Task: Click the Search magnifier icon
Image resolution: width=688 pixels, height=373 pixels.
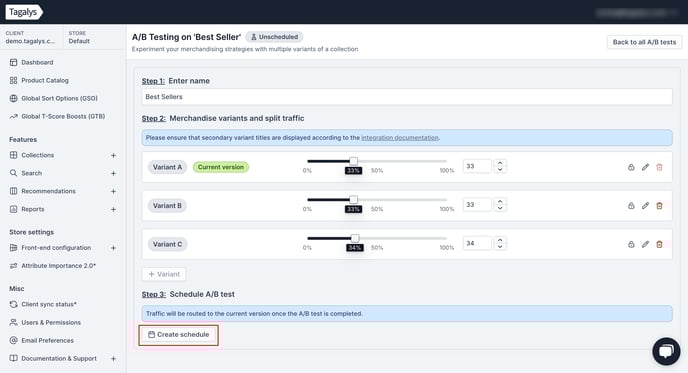Action: pos(14,173)
